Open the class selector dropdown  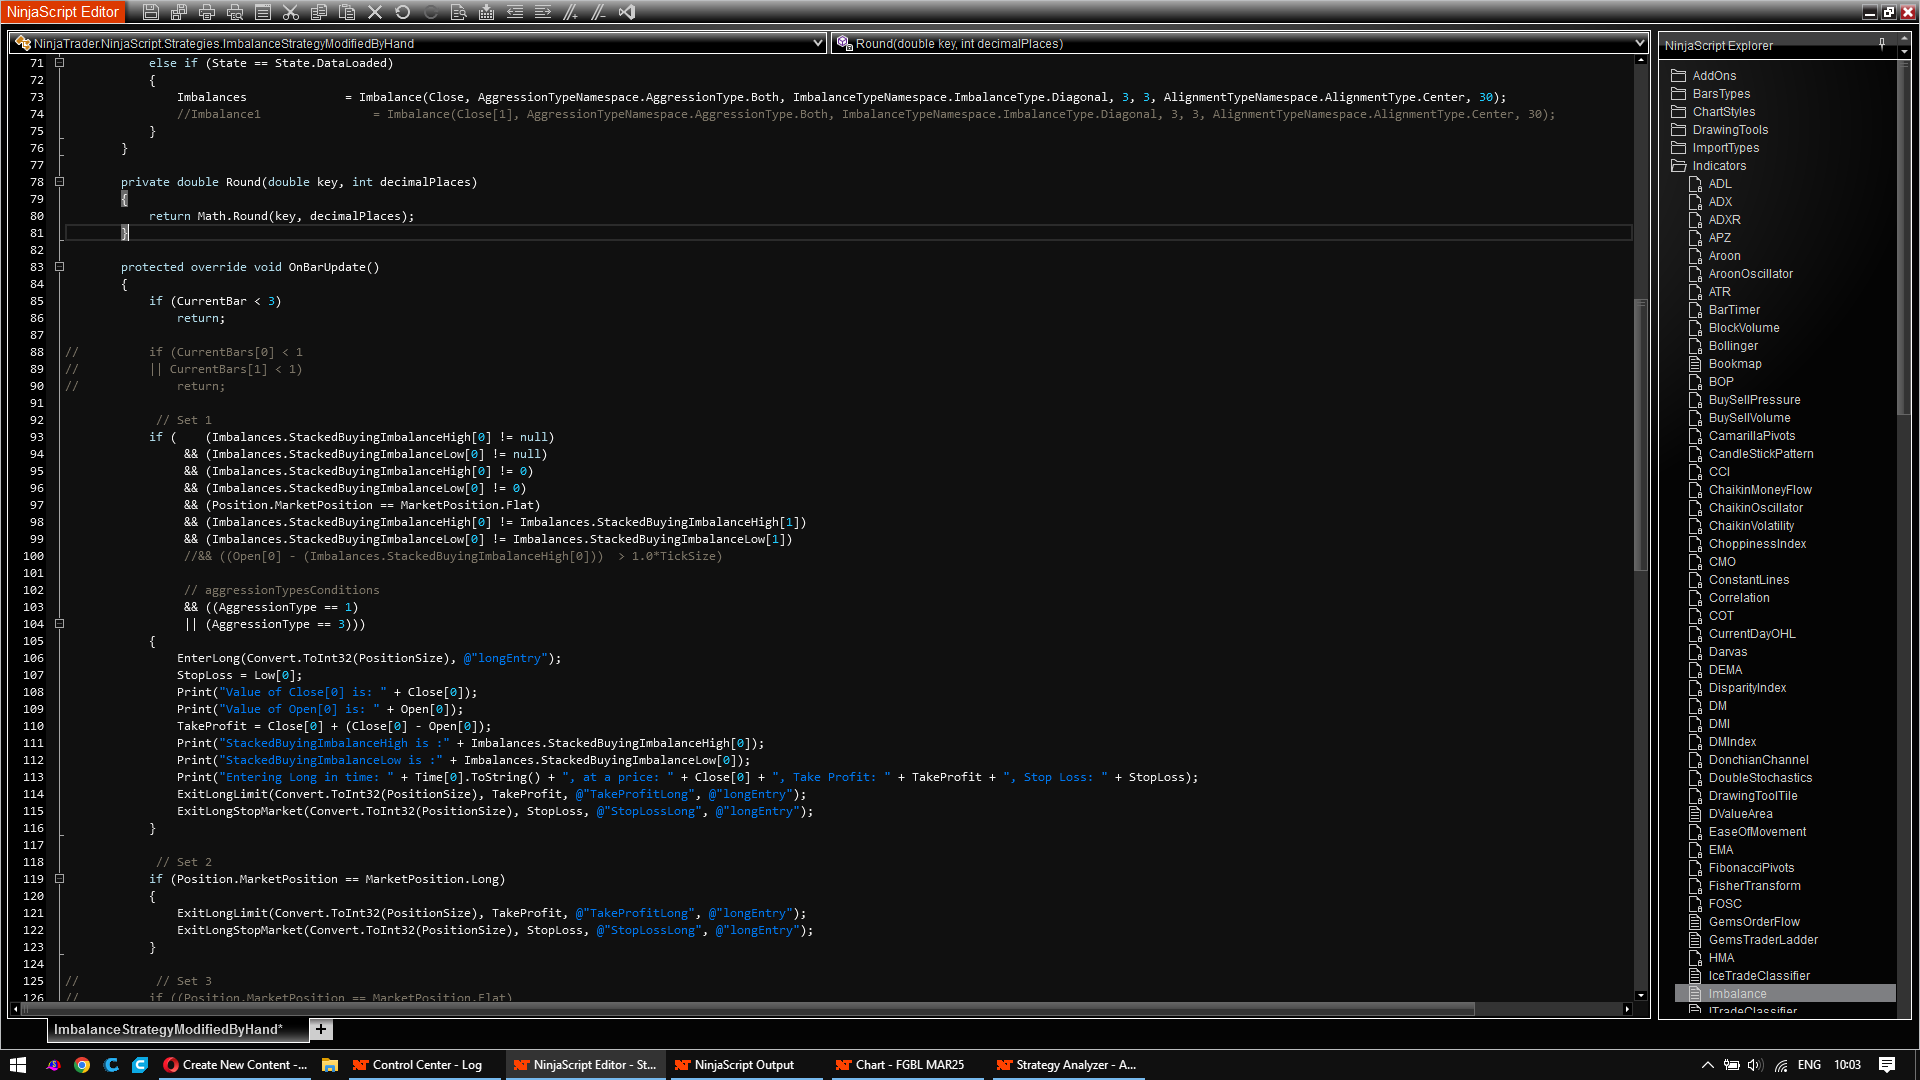click(x=817, y=43)
